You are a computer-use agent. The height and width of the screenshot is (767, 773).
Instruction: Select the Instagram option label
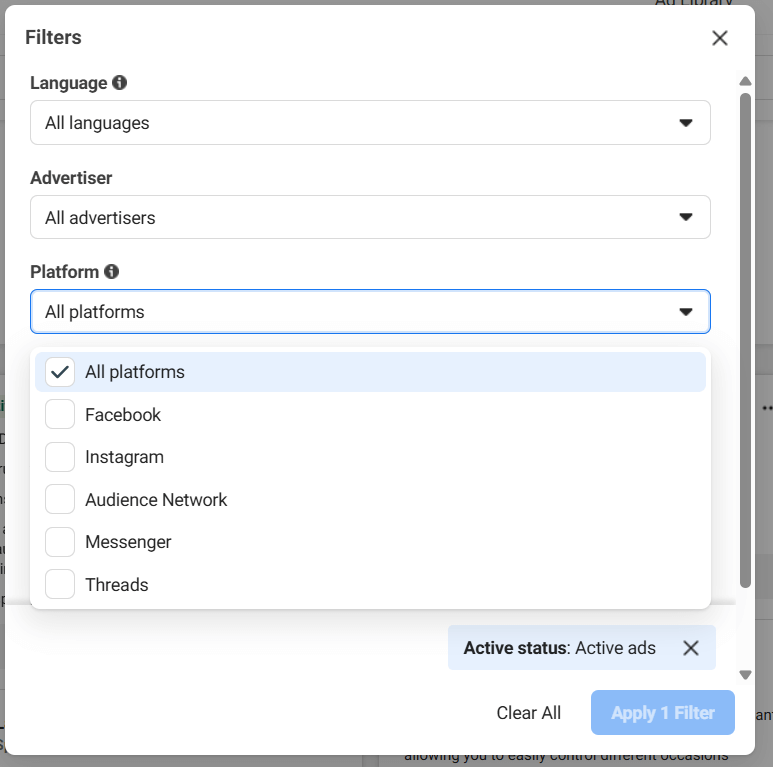[124, 457]
